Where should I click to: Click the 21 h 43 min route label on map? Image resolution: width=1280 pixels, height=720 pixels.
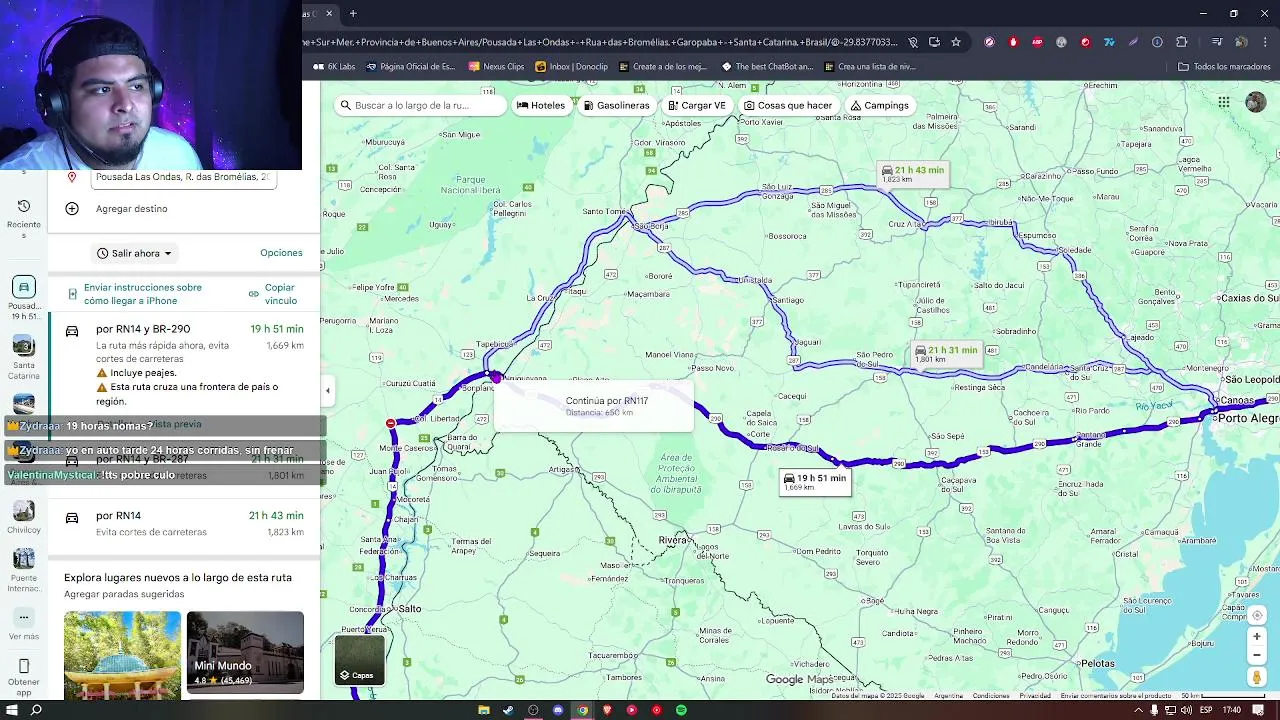pyautogui.click(x=912, y=173)
